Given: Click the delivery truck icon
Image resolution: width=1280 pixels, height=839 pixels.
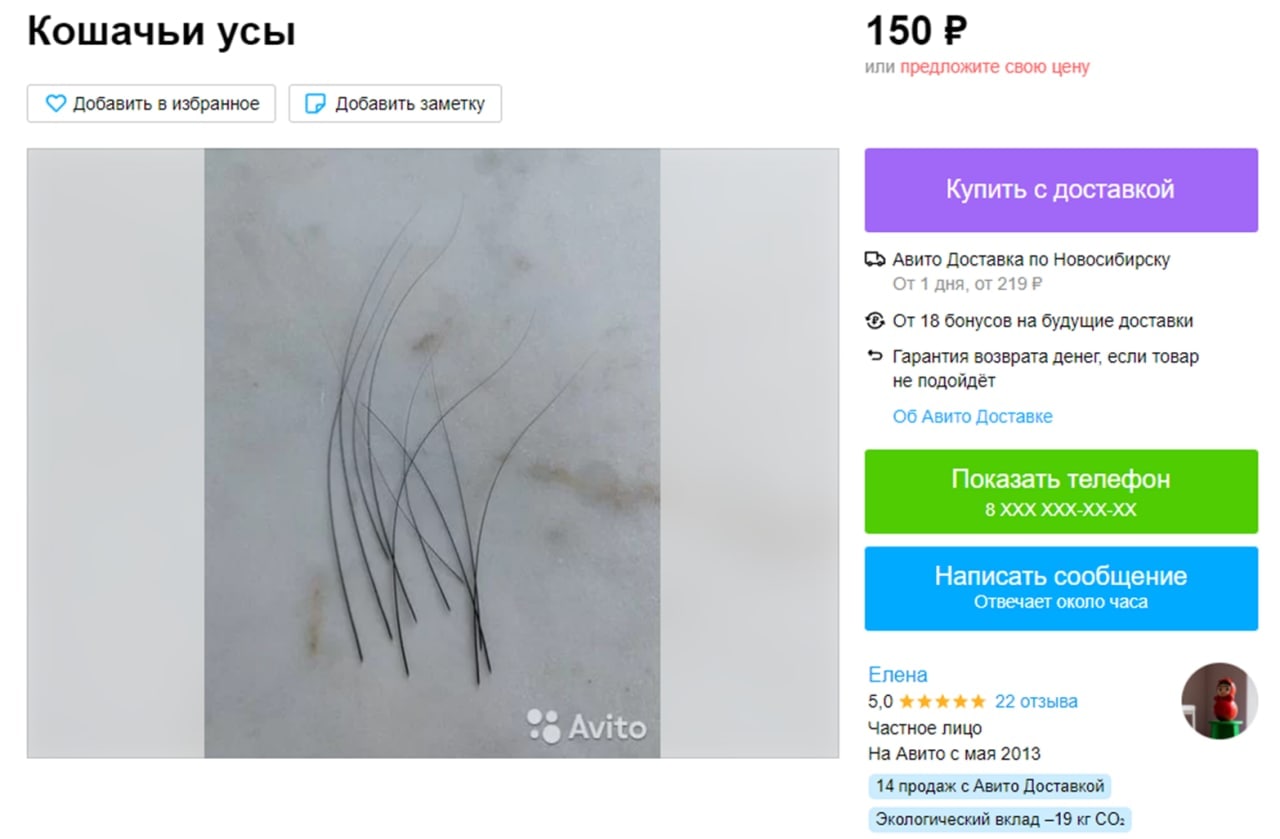Looking at the screenshot, I should click(x=875, y=259).
